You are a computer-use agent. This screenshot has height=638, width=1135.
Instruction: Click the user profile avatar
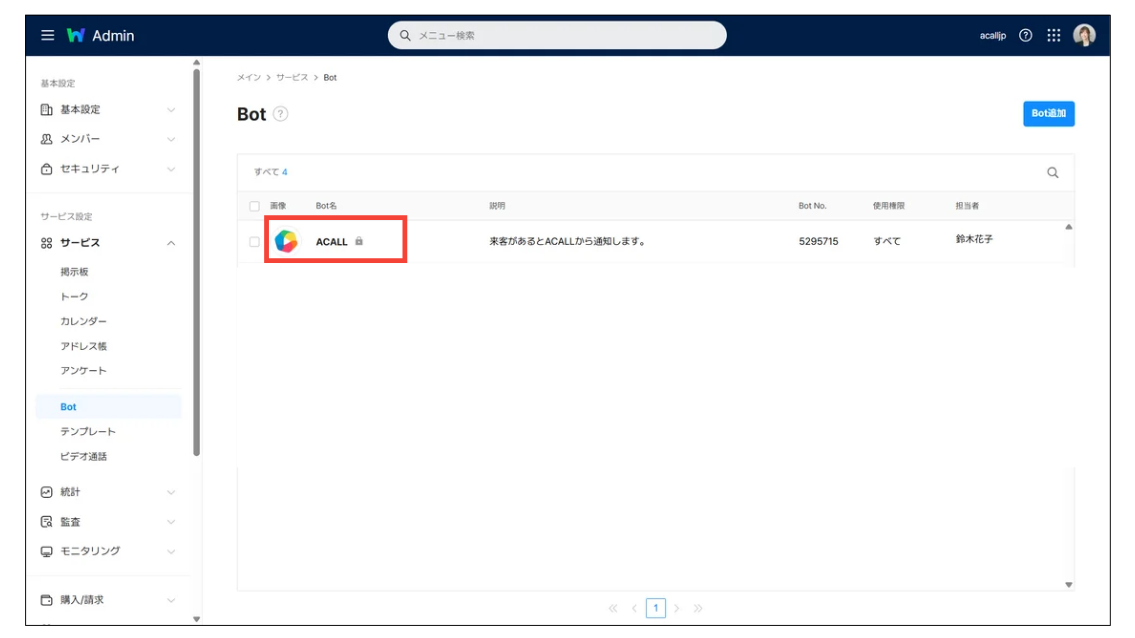1084,35
